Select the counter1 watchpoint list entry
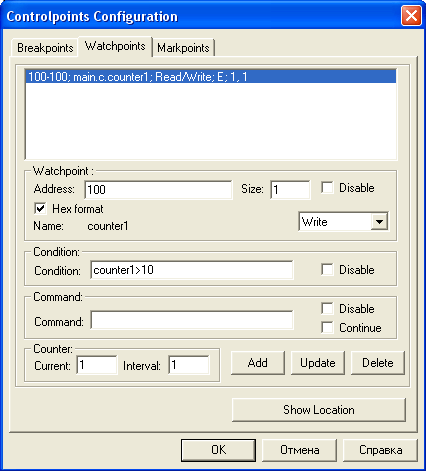Image resolution: width=426 pixels, height=471 pixels. (211, 77)
